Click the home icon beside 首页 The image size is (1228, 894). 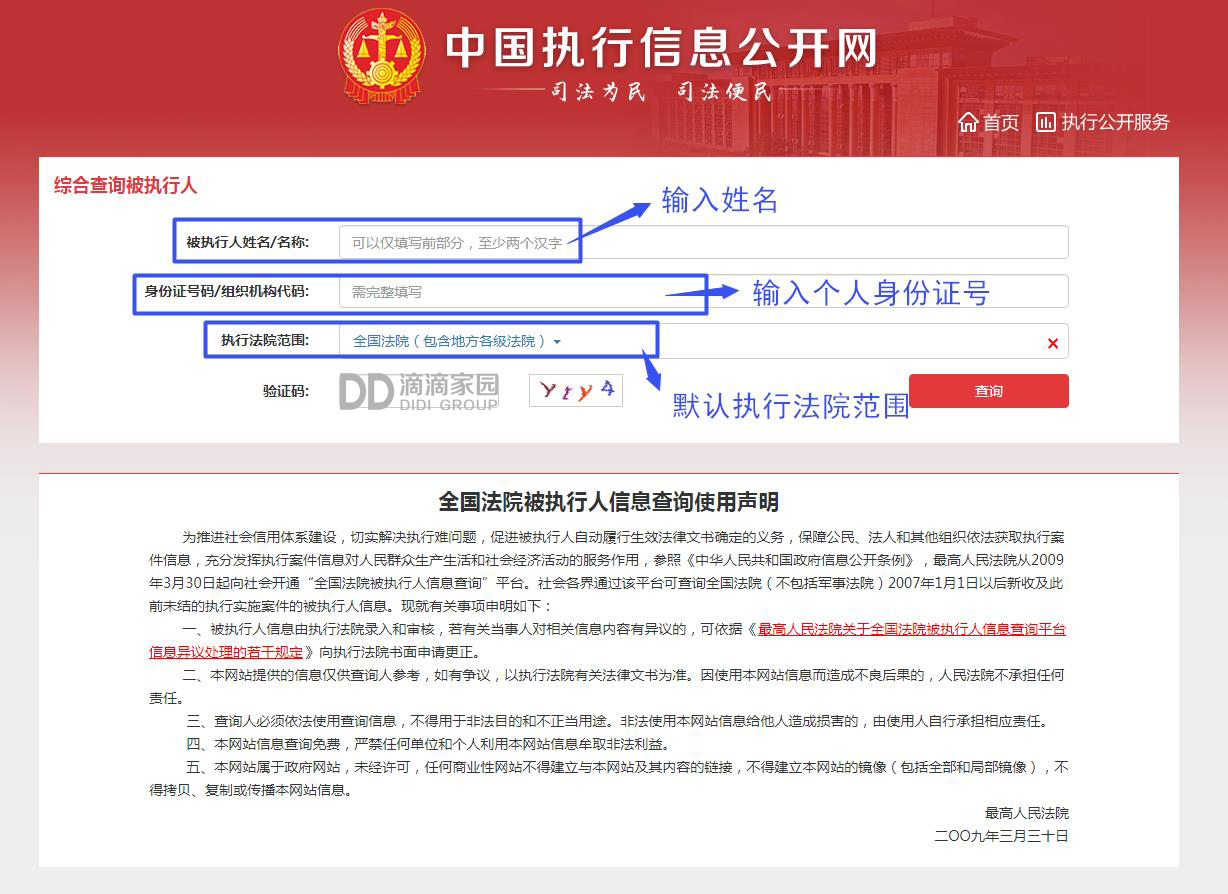pos(967,122)
